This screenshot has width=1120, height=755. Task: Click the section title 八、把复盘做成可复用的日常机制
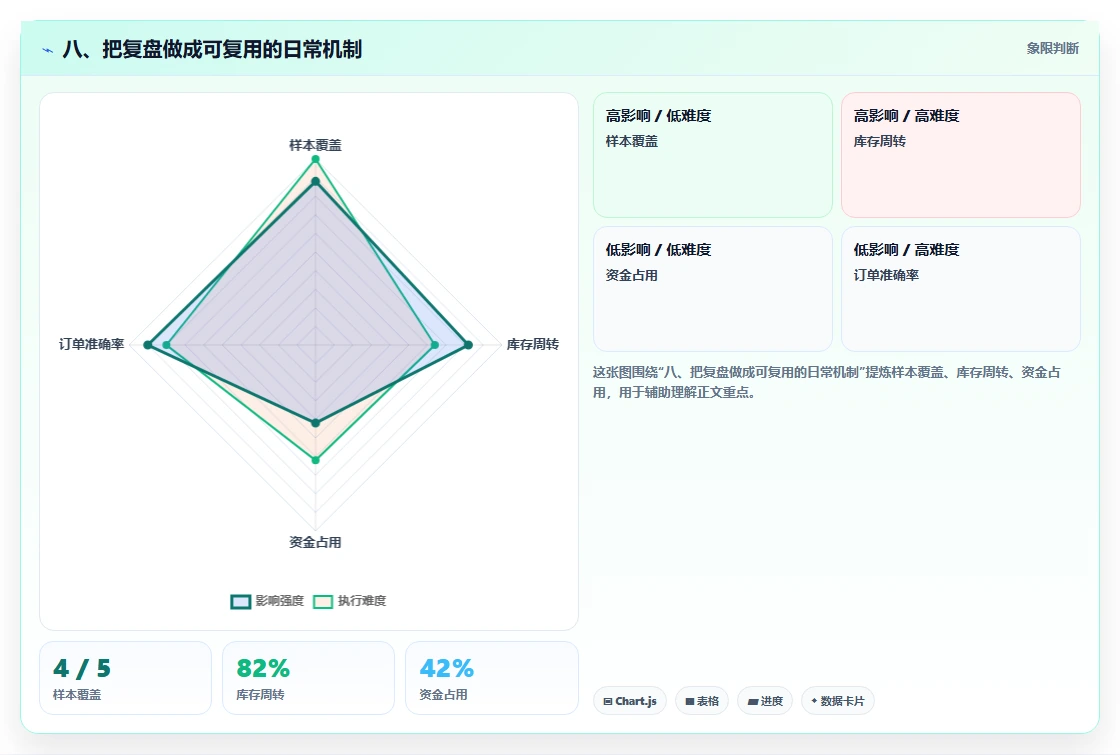(x=212, y=49)
